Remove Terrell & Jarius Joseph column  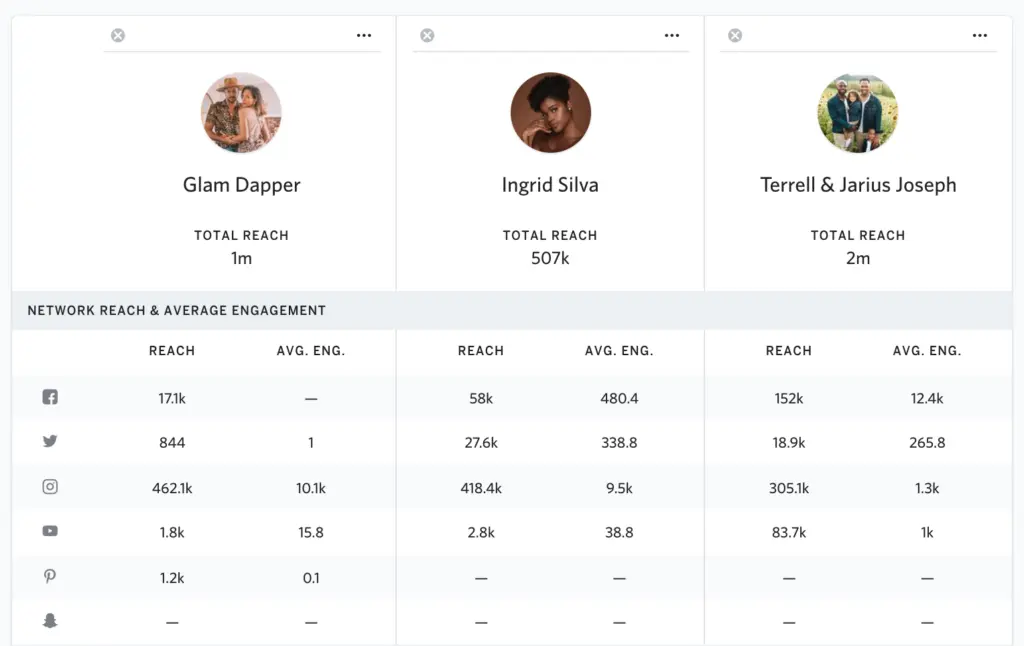[x=735, y=36]
